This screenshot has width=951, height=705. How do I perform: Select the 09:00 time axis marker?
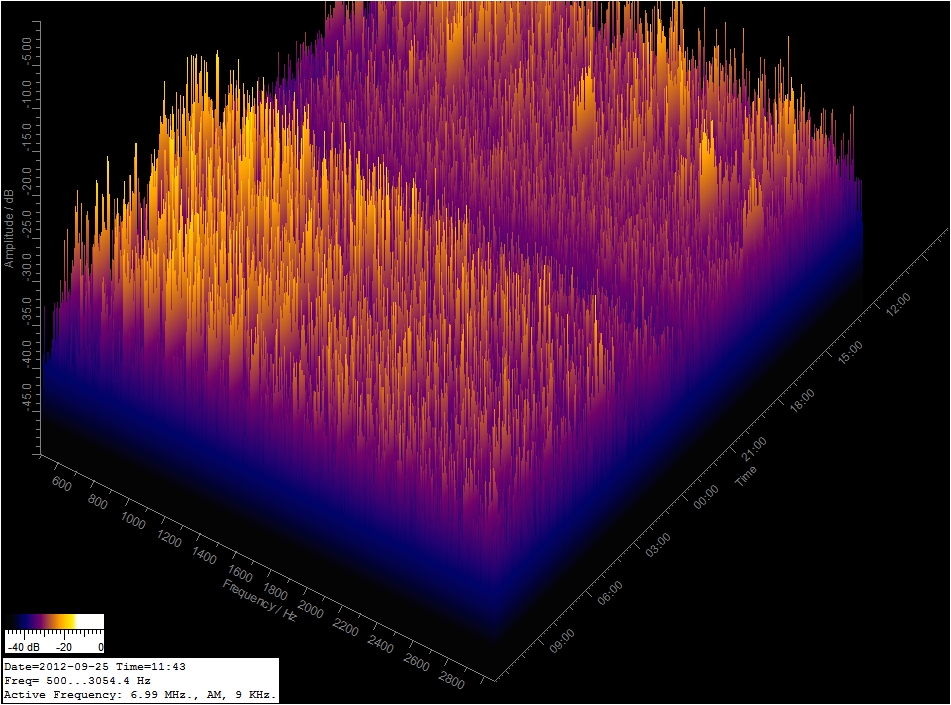[561, 637]
